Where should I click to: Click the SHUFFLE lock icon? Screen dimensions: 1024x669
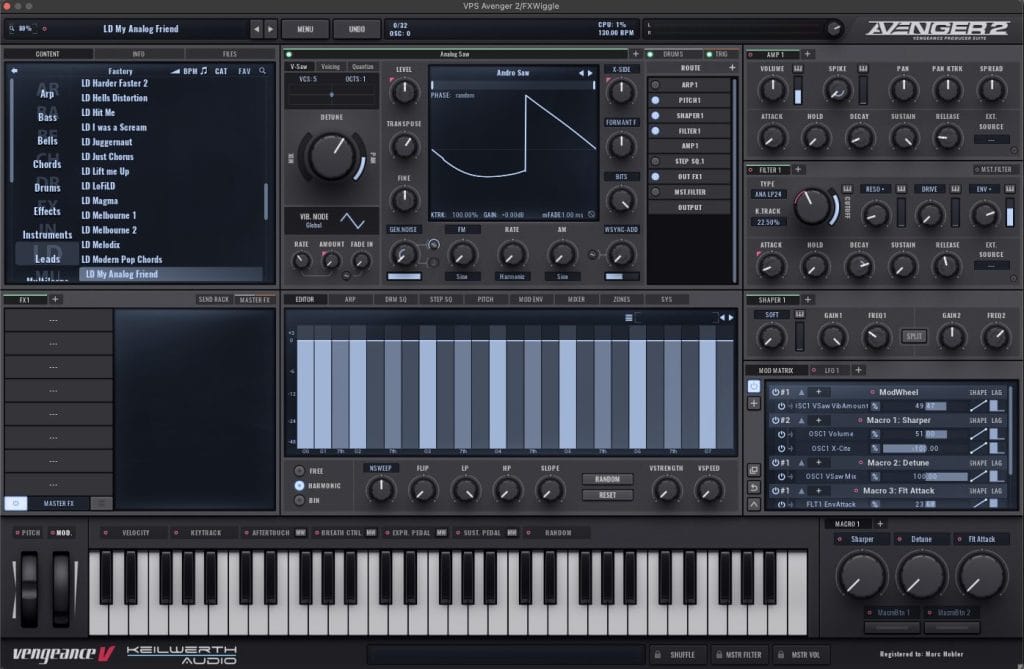[x=658, y=655]
